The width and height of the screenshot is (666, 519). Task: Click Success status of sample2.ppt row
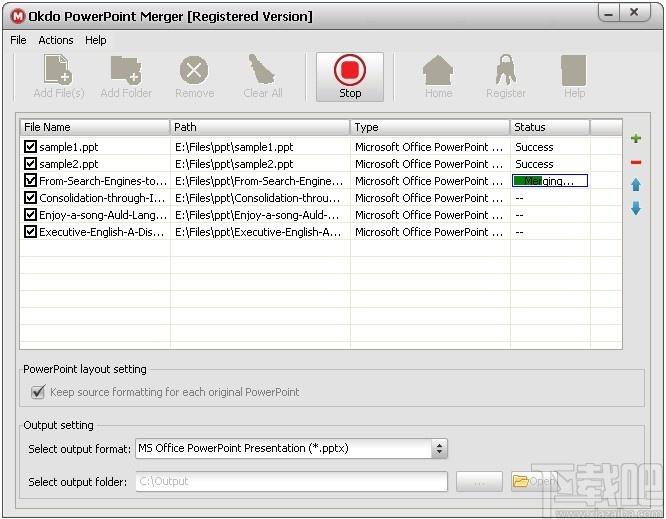pyautogui.click(x=534, y=164)
